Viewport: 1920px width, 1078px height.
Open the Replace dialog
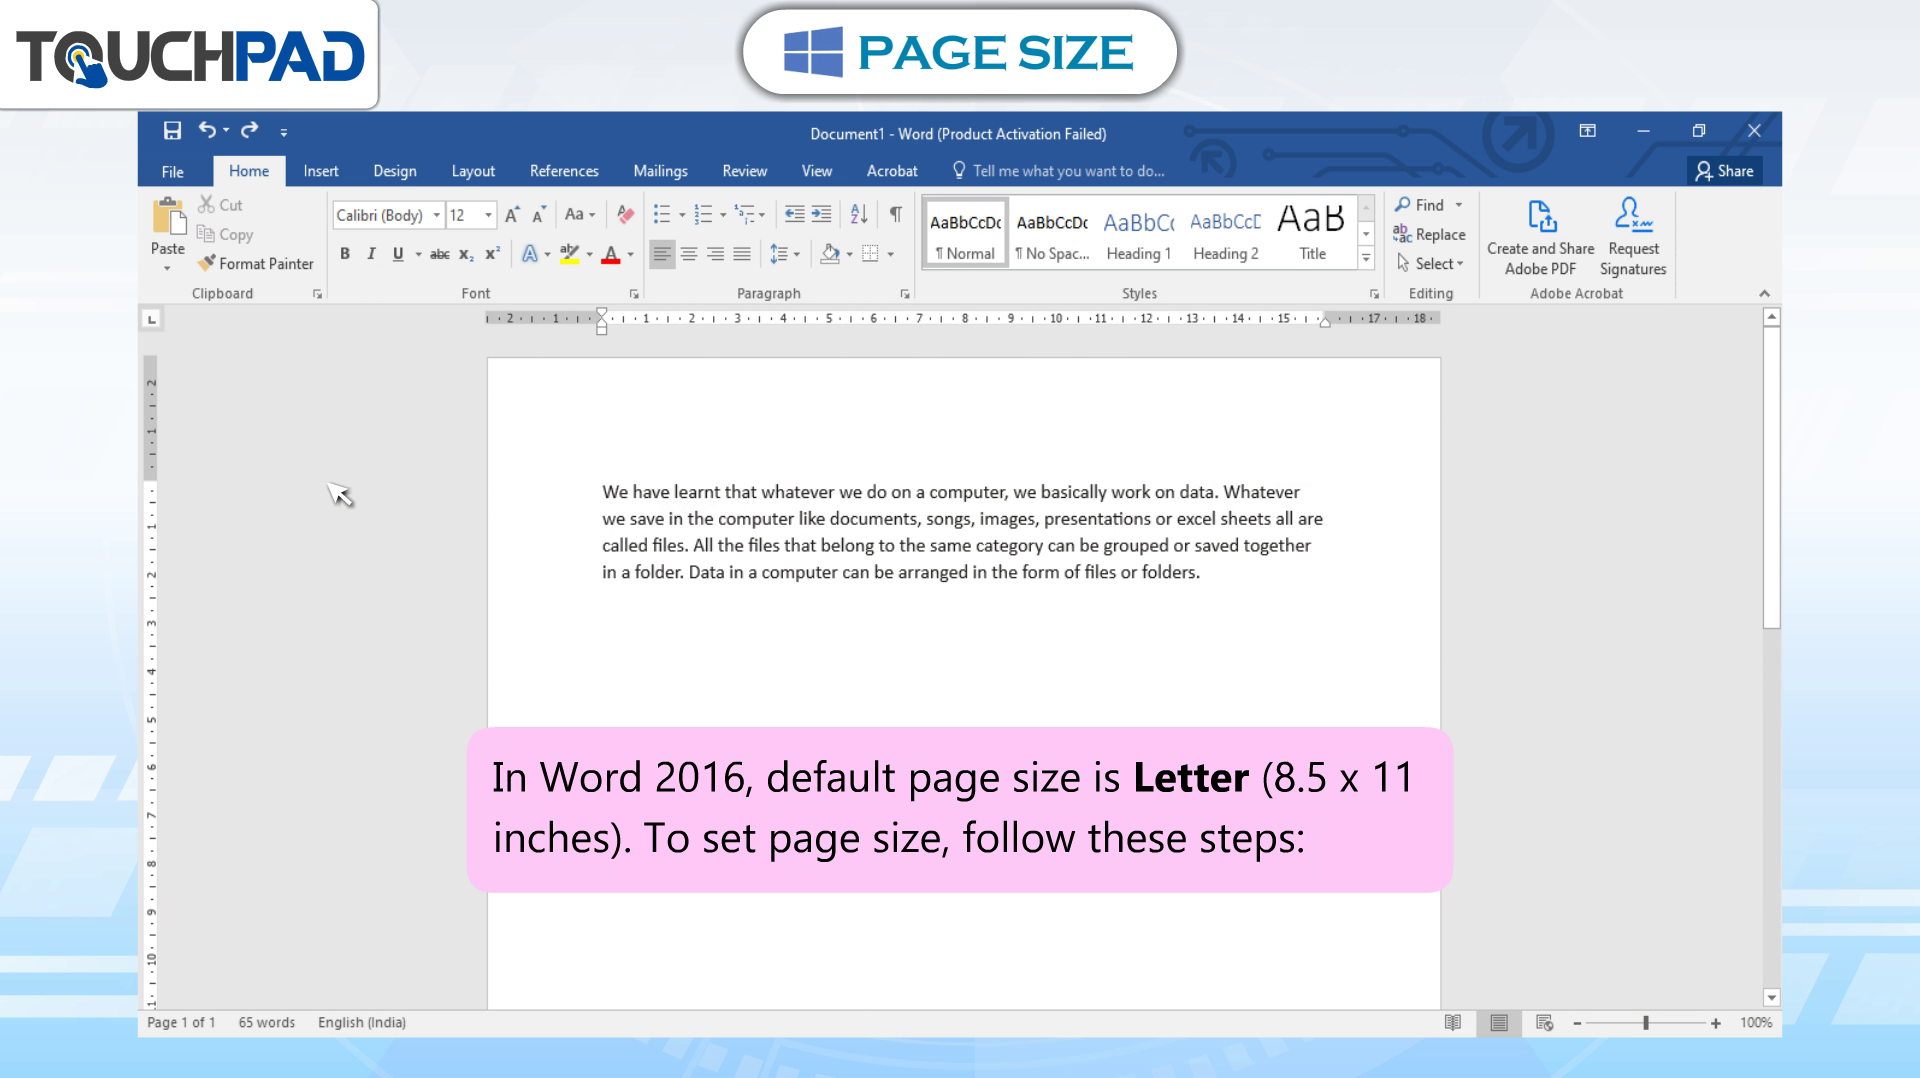(x=1430, y=234)
